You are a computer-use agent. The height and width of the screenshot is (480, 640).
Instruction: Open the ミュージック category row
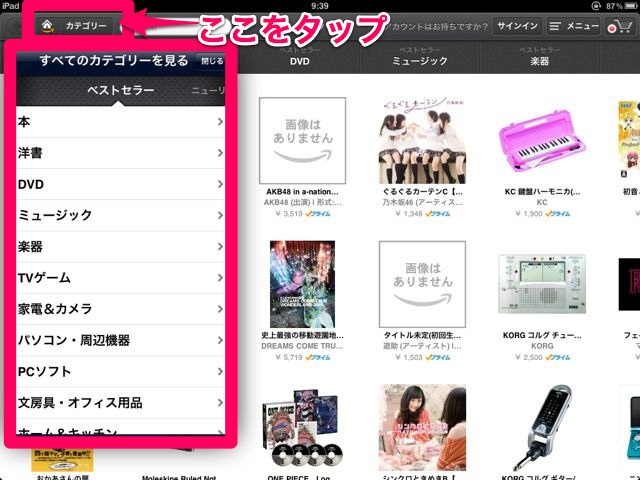tap(120, 215)
